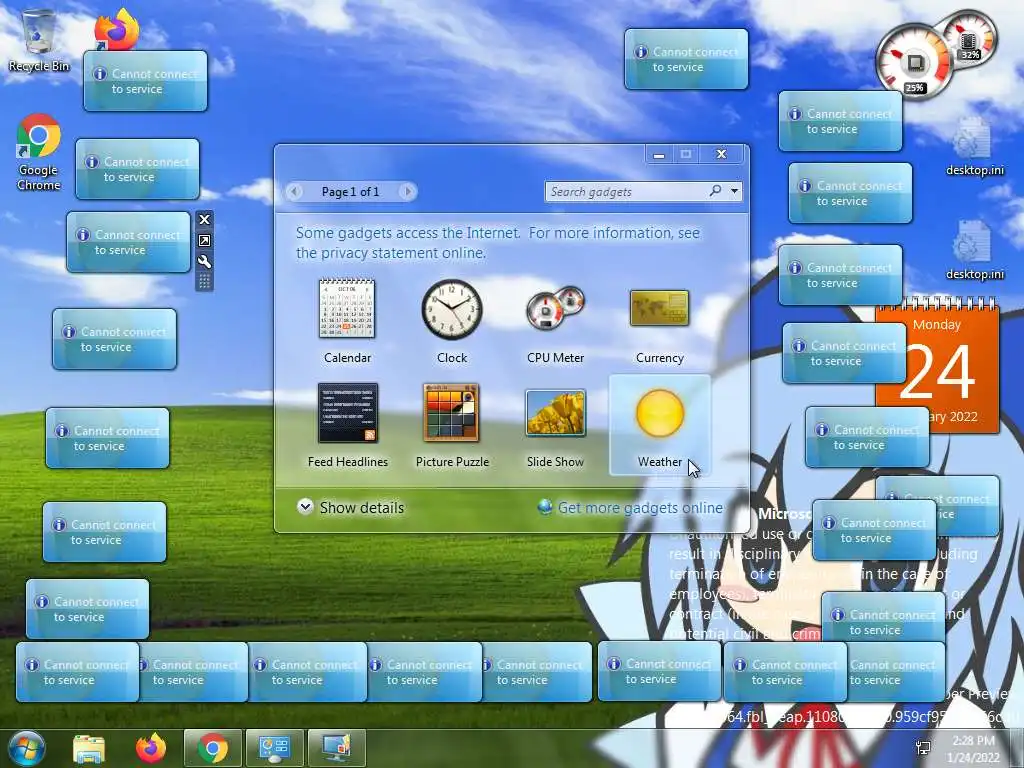Go to next gadget gallery page
Screen dimensions: 1024x768
pyautogui.click(x=408, y=191)
